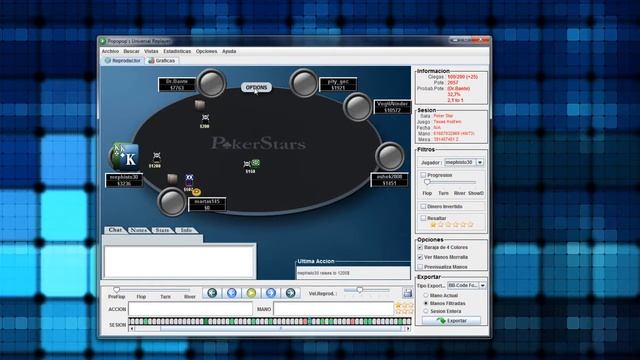Click the Ultima Accion text line
This screenshot has height=360, width=640.
(353, 273)
